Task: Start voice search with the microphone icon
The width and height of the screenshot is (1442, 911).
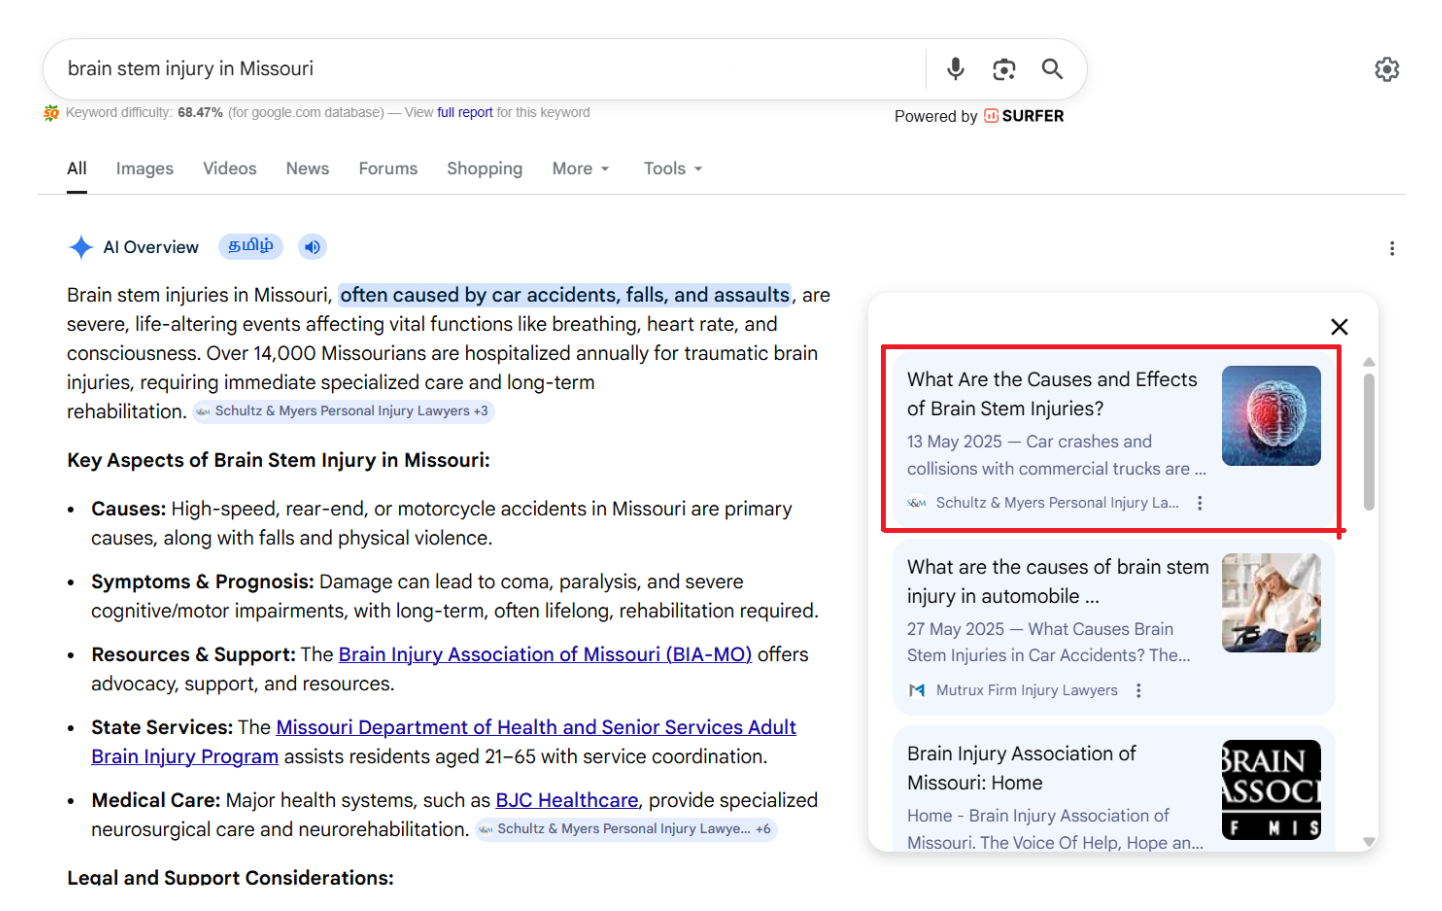Action: [955, 68]
